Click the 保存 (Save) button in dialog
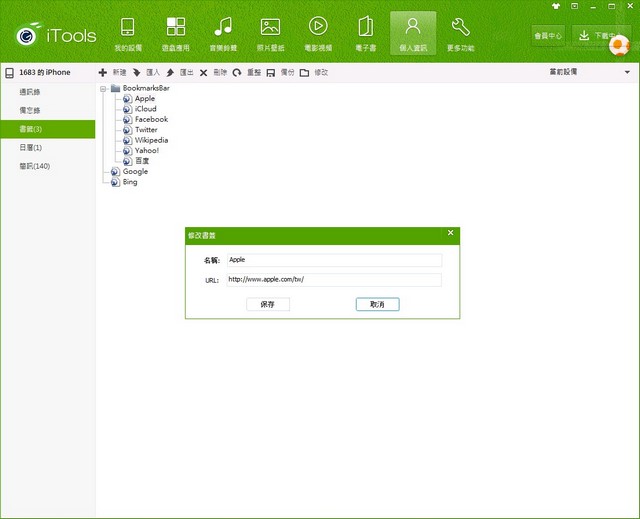 pos(267,304)
